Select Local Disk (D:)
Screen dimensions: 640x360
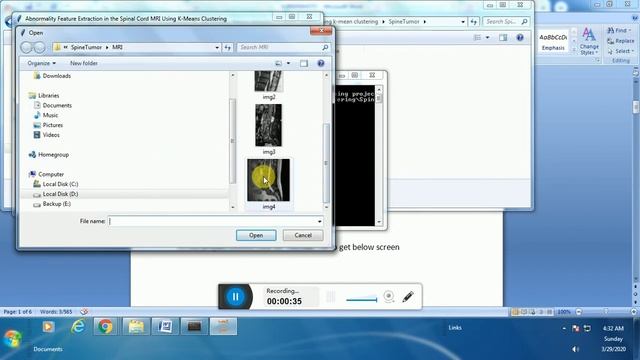60,194
